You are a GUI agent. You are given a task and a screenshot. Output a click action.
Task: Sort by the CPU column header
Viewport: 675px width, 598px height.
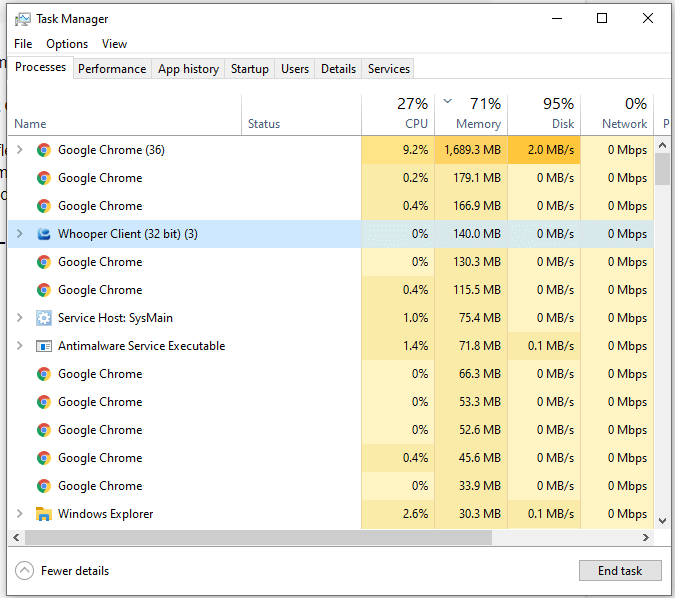pyautogui.click(x=398, y=115)
